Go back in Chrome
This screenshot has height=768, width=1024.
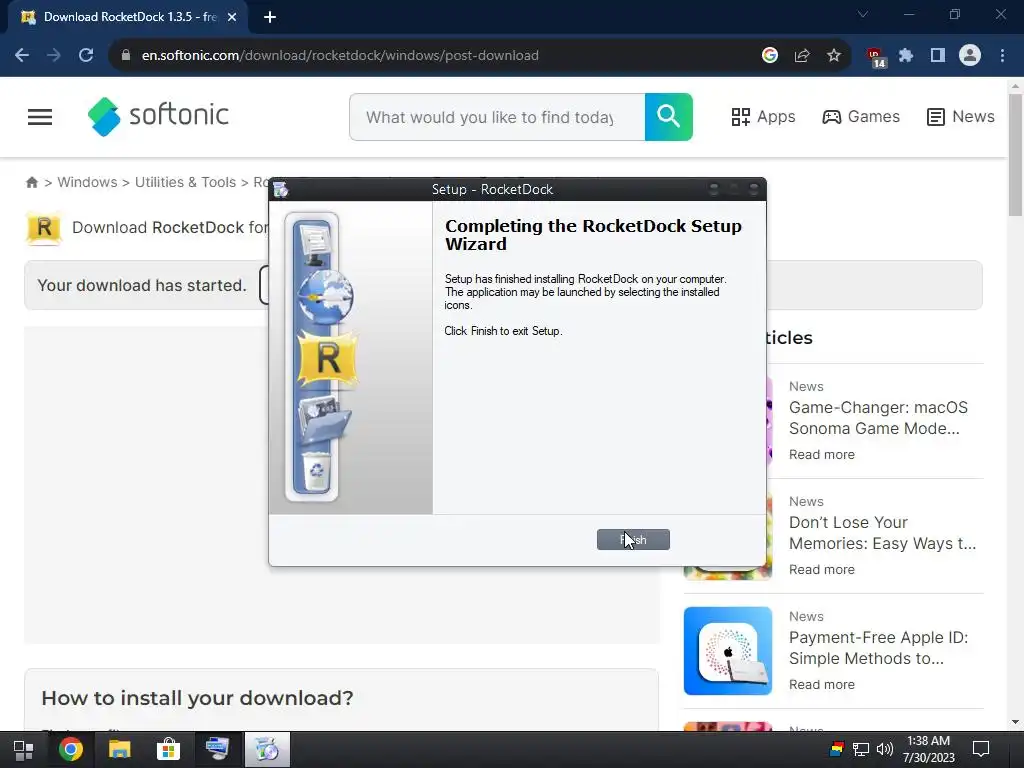pos(22,56)
